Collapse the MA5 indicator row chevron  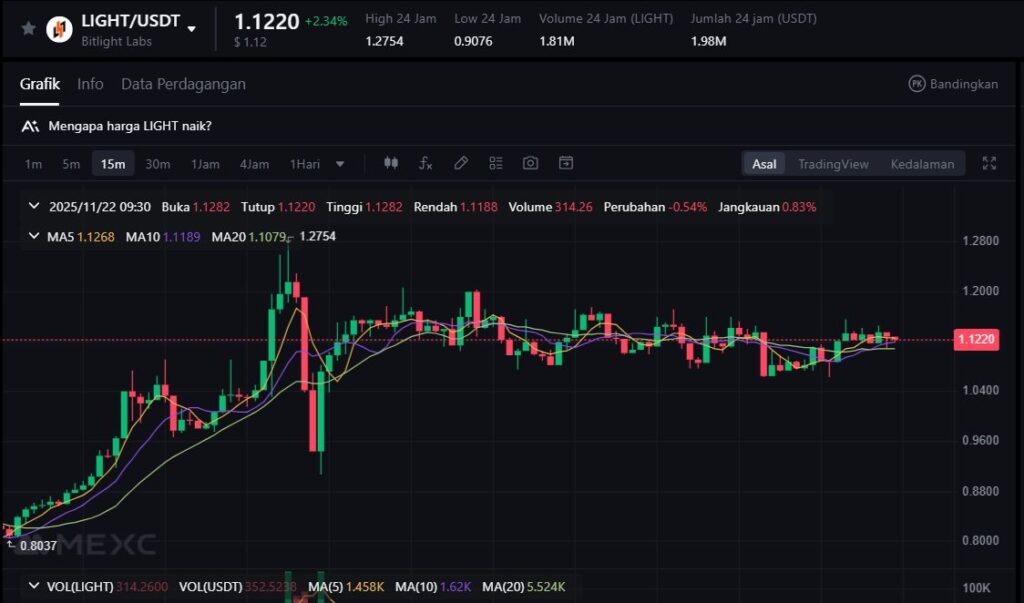click(35, 237)
